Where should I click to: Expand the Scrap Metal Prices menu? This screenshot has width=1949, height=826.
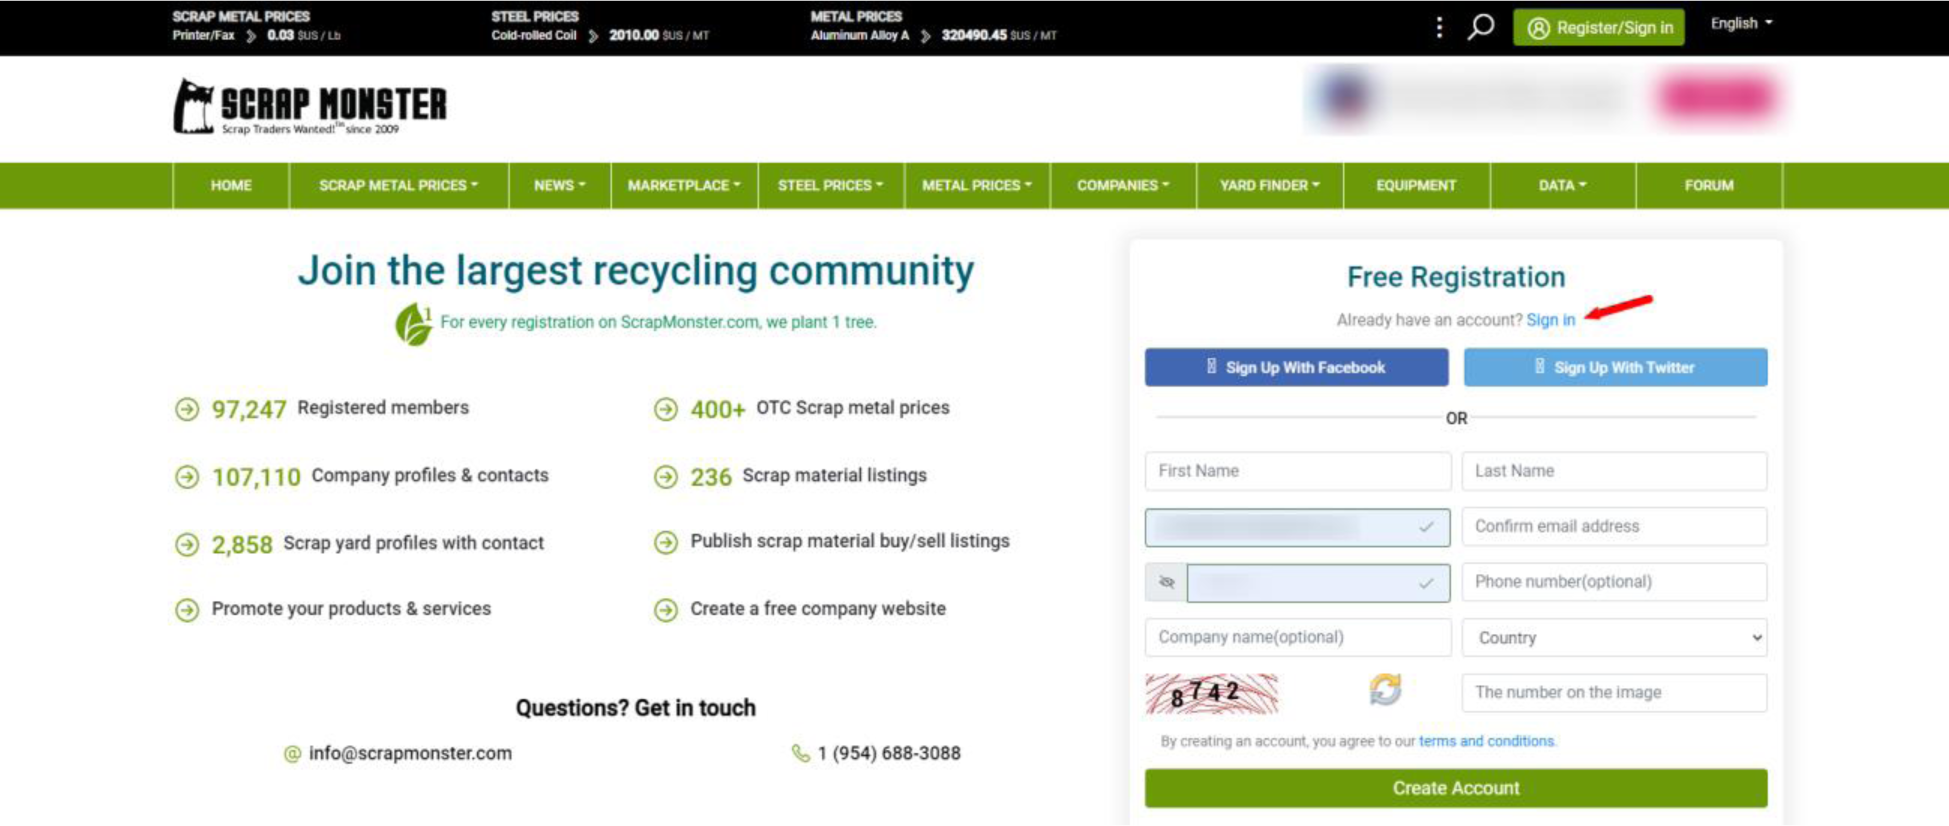pos(398,186)
